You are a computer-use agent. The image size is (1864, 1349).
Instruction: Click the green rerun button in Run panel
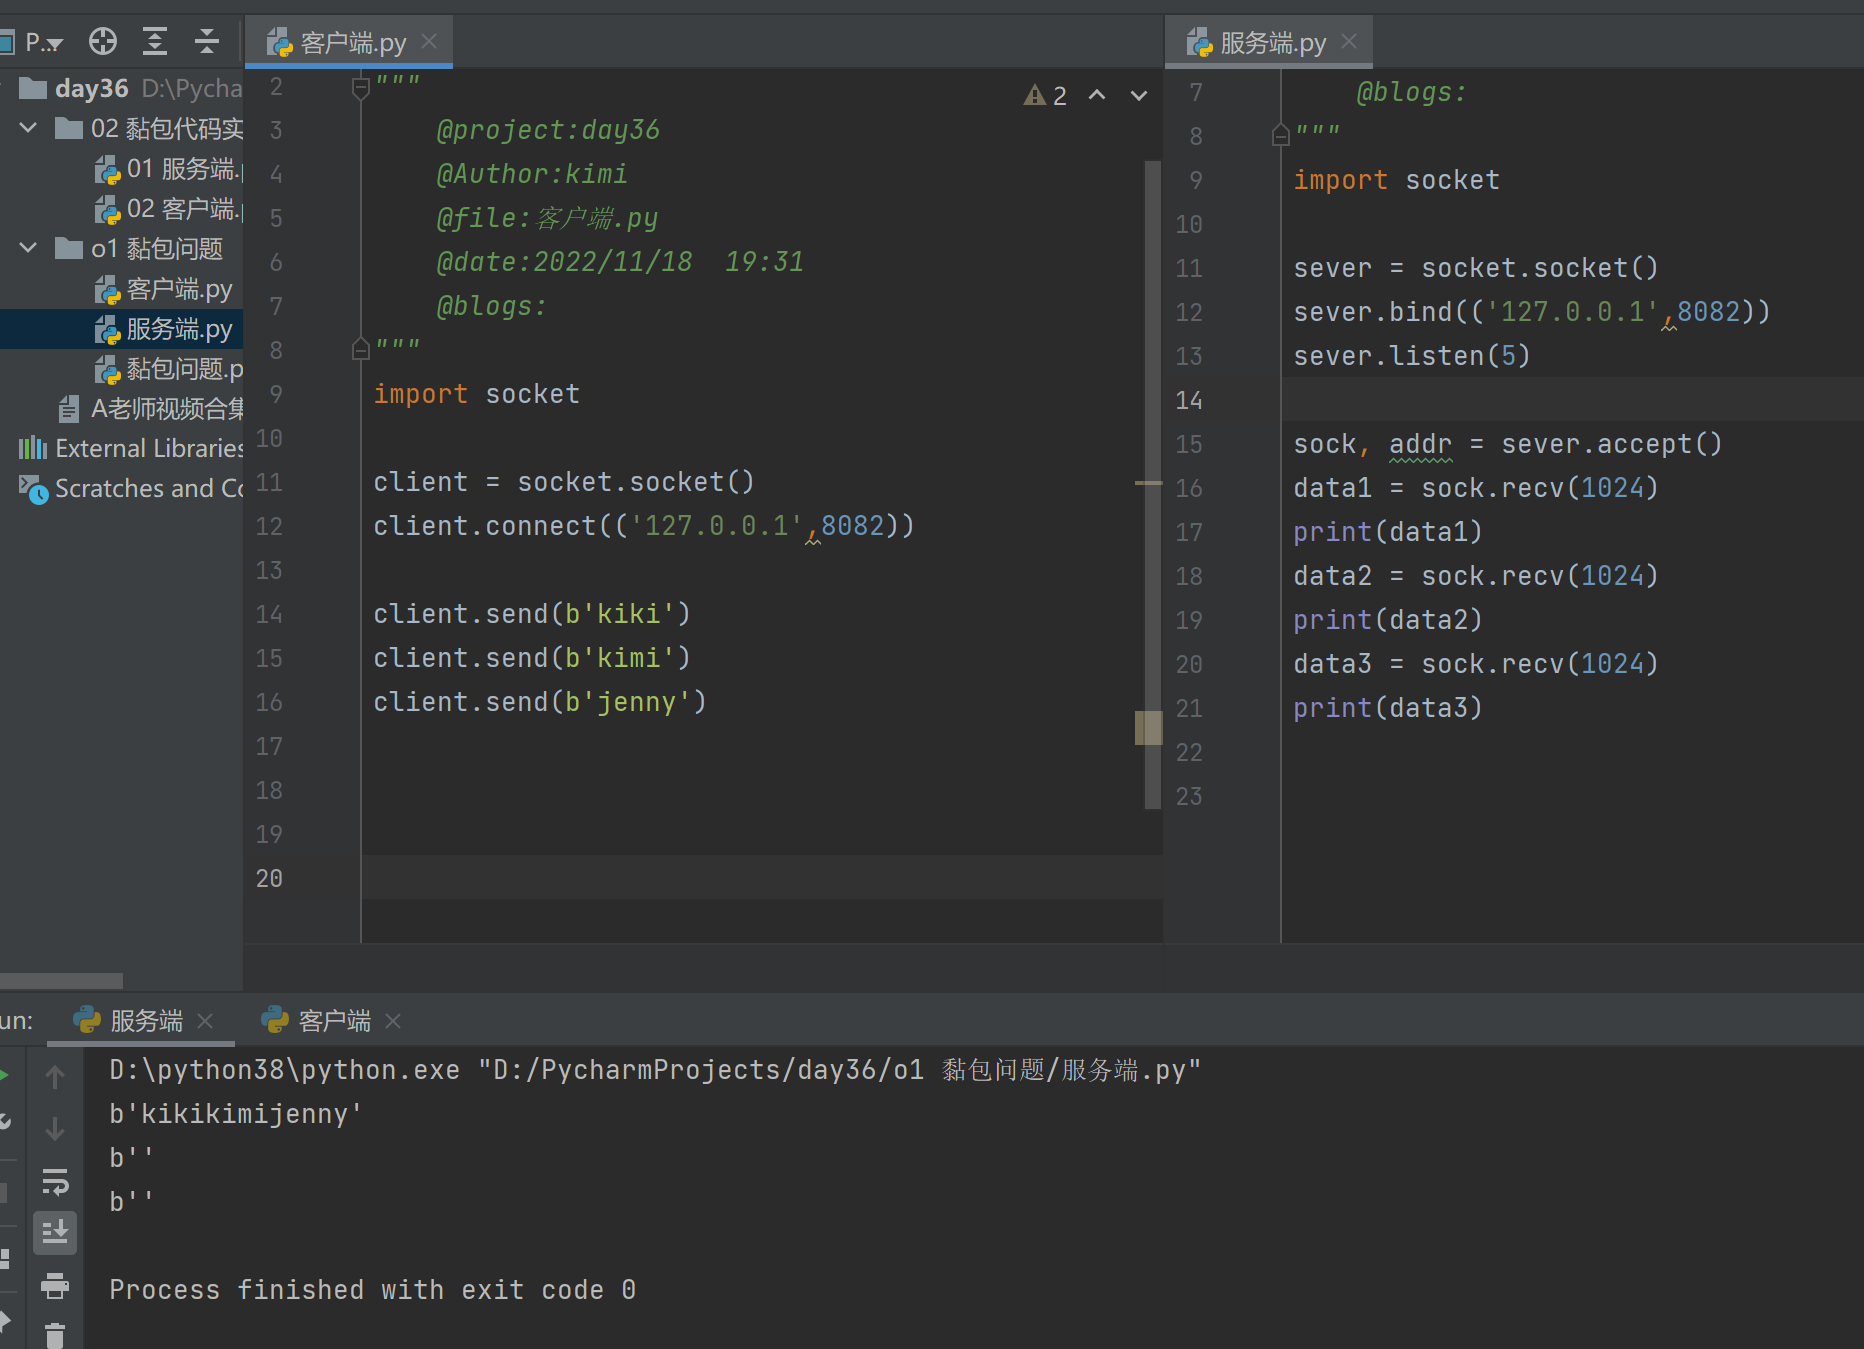click(x=4, y=1075)
